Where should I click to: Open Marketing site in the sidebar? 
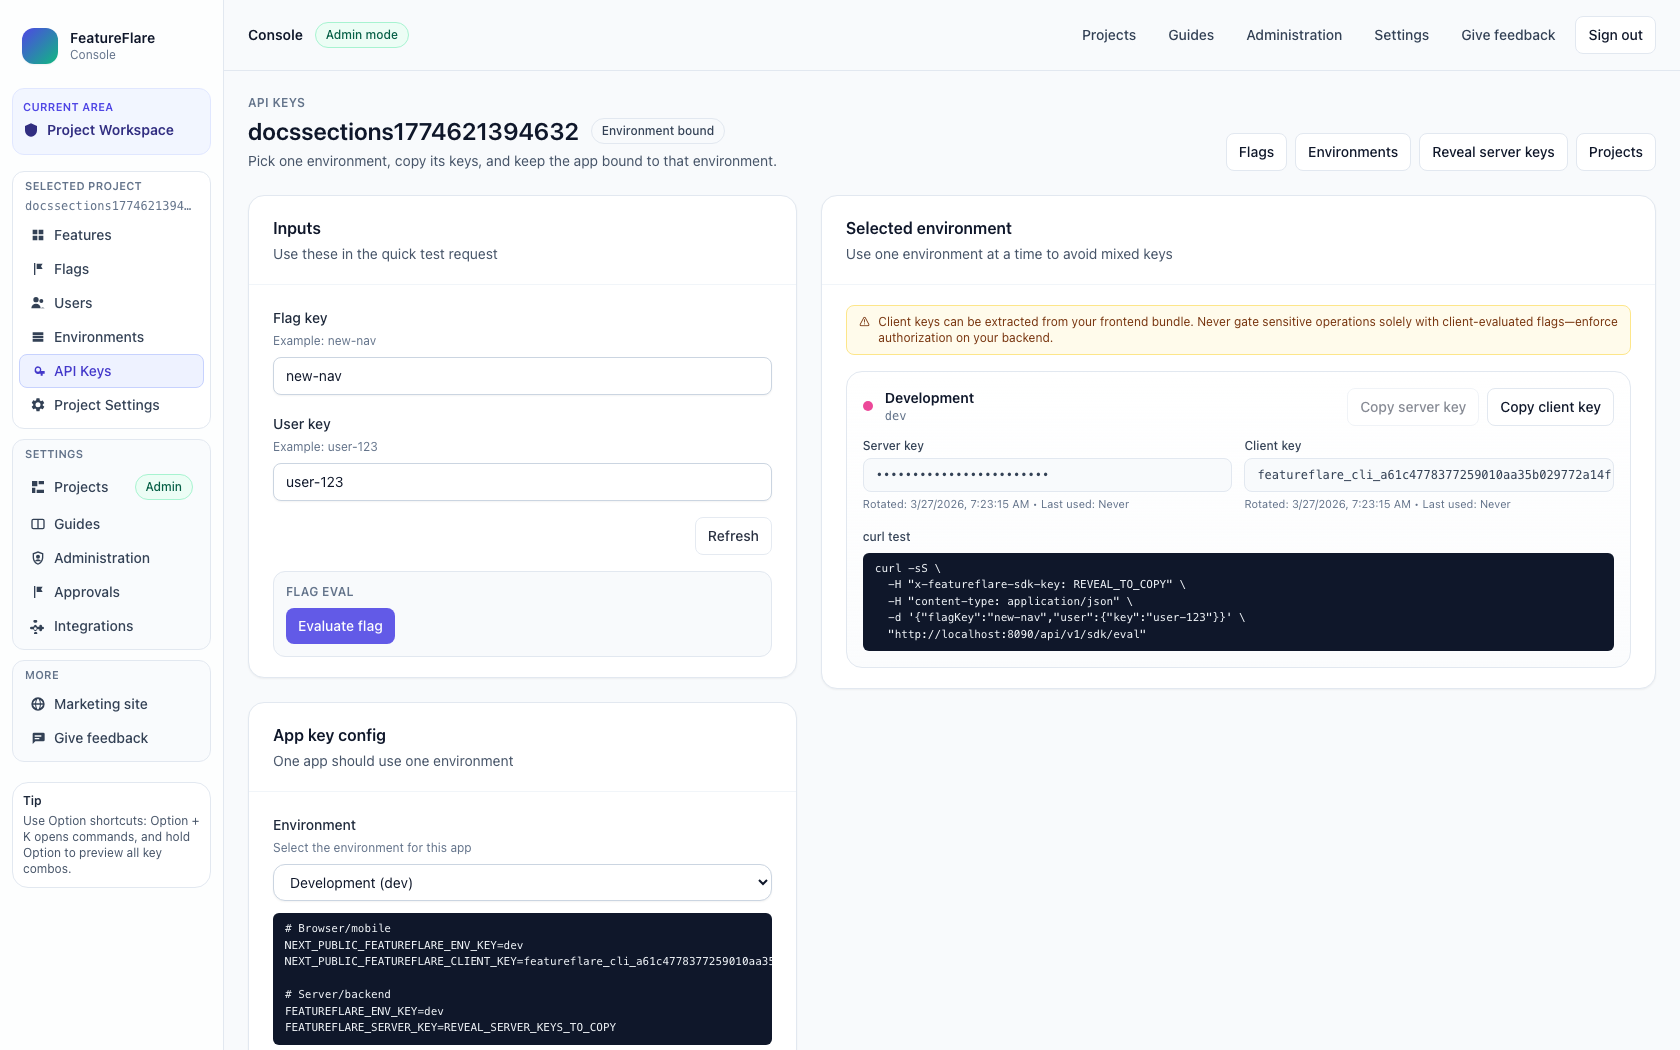pos(111,704)
